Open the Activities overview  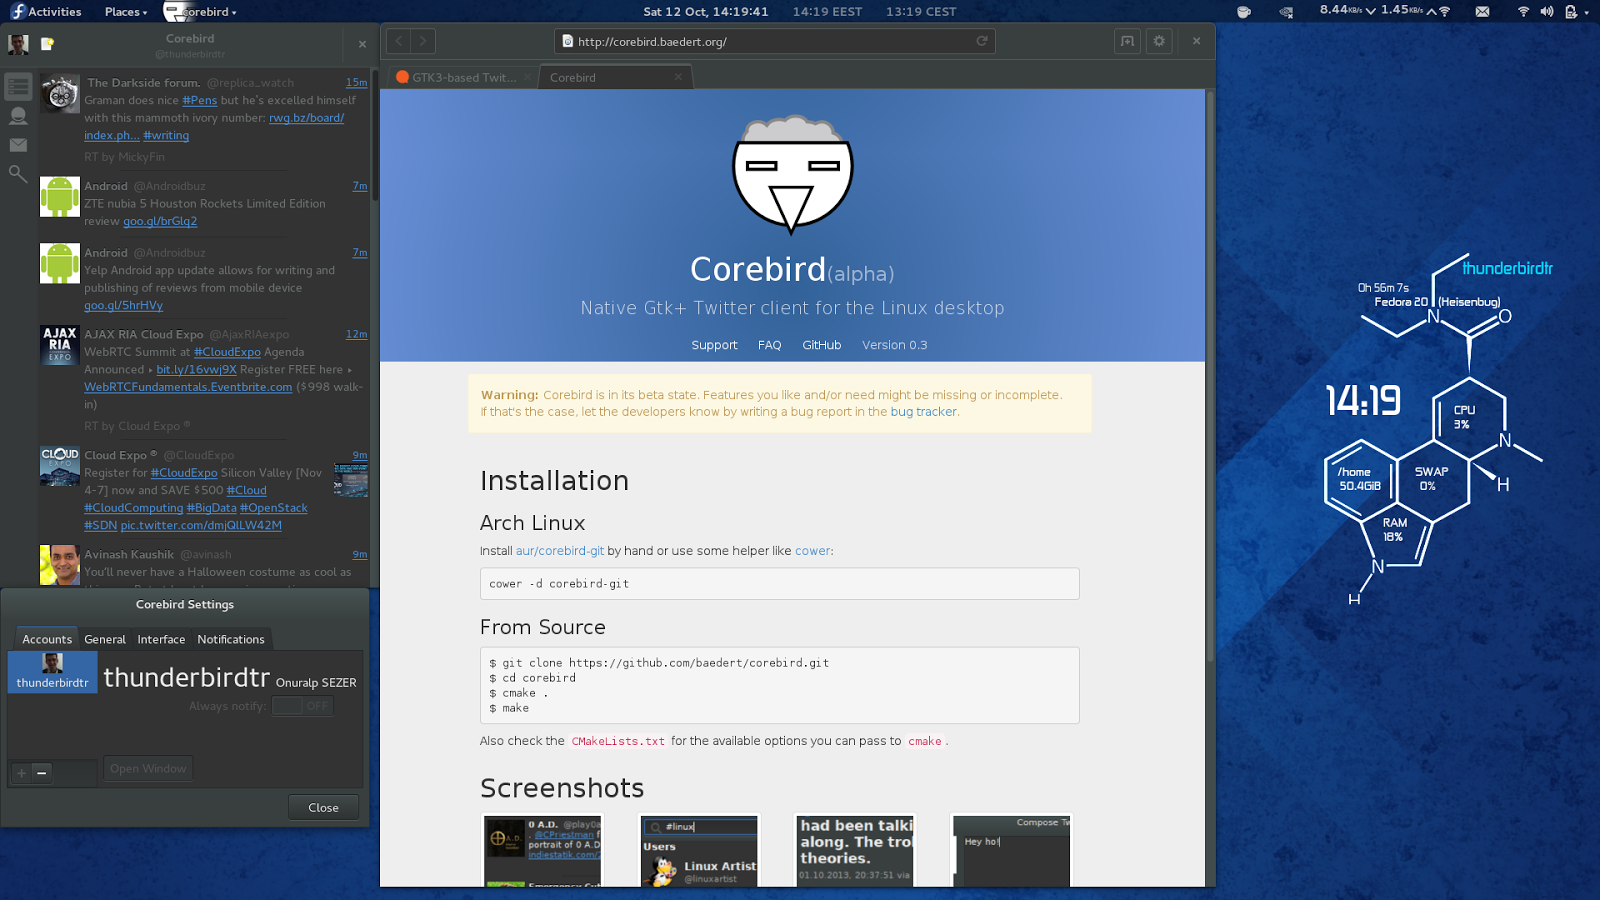click(x=47, y=12)
